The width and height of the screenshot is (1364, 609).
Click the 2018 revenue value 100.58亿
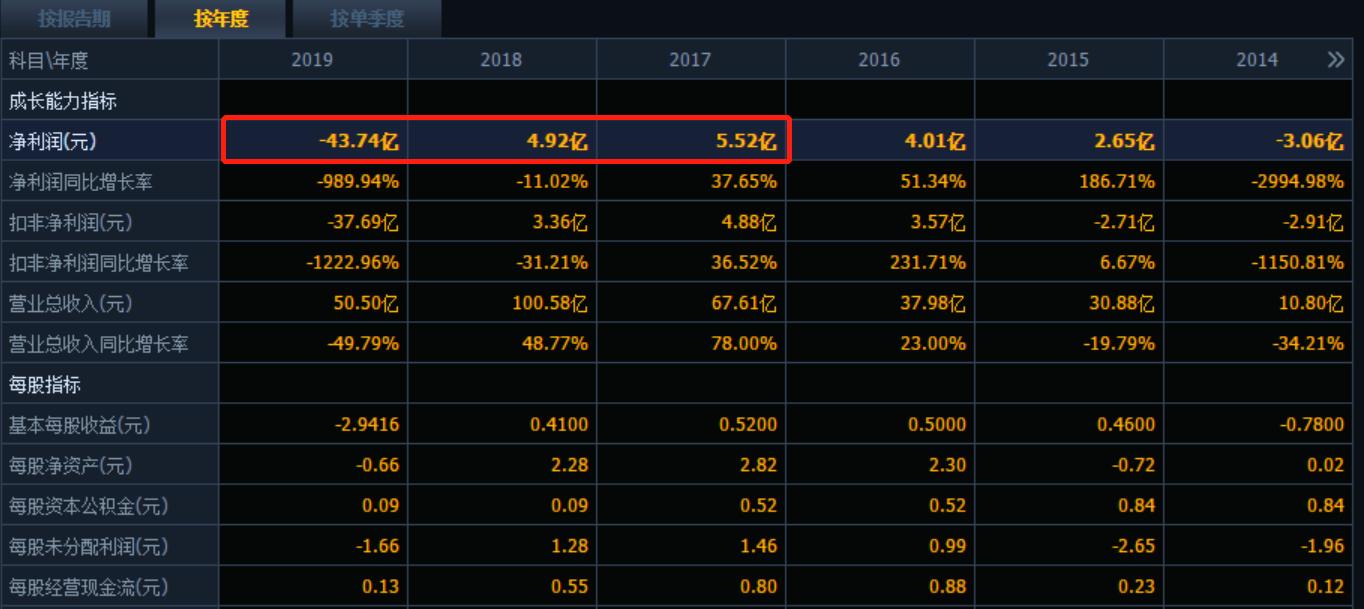click(548, 303)
